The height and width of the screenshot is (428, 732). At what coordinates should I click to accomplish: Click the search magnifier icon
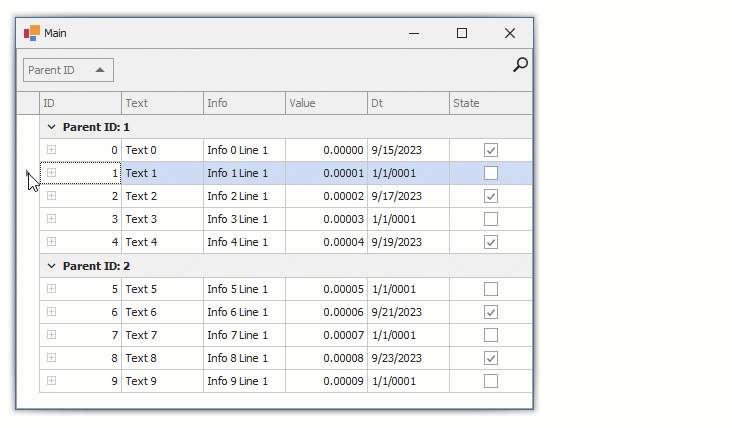point(520,66)
